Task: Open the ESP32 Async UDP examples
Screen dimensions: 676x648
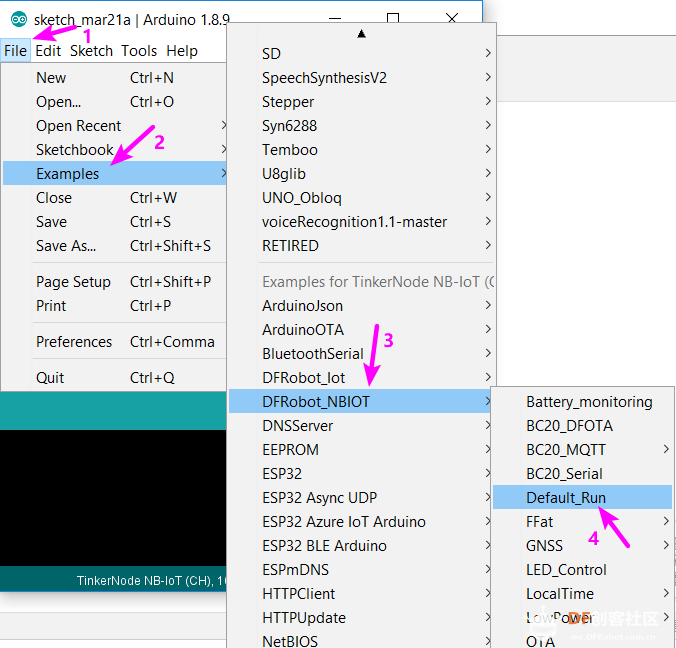Action: coord(361,498)
